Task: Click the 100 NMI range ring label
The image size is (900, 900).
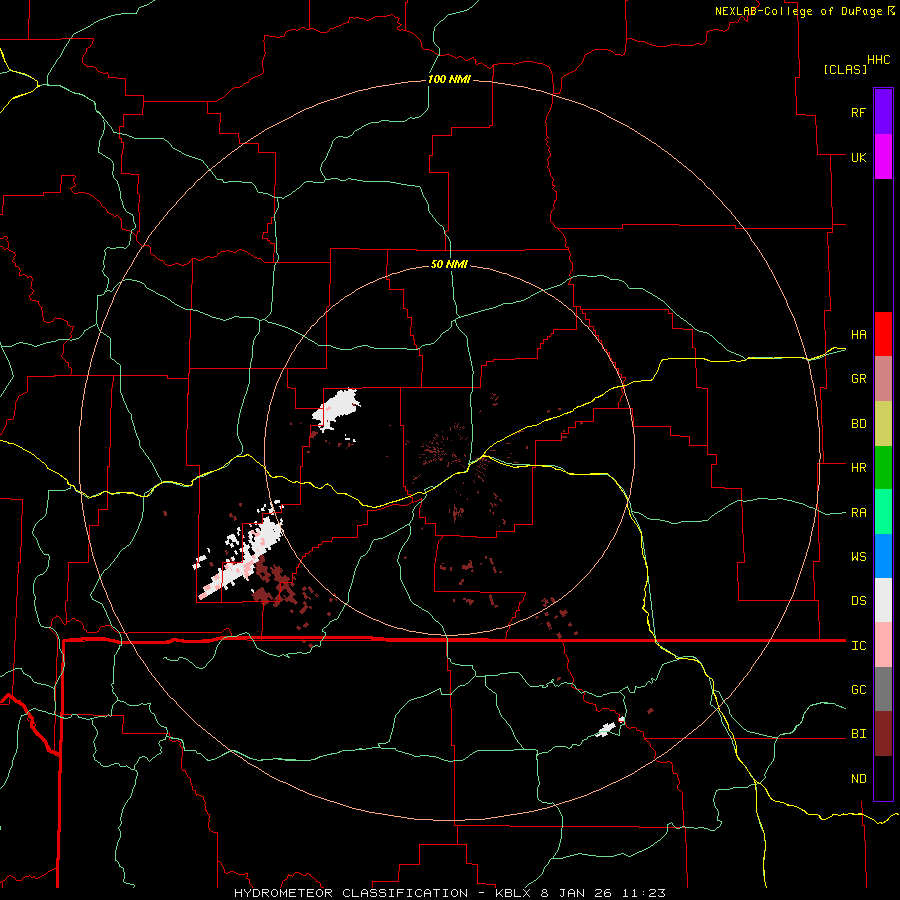Action: tap(449, 79)
